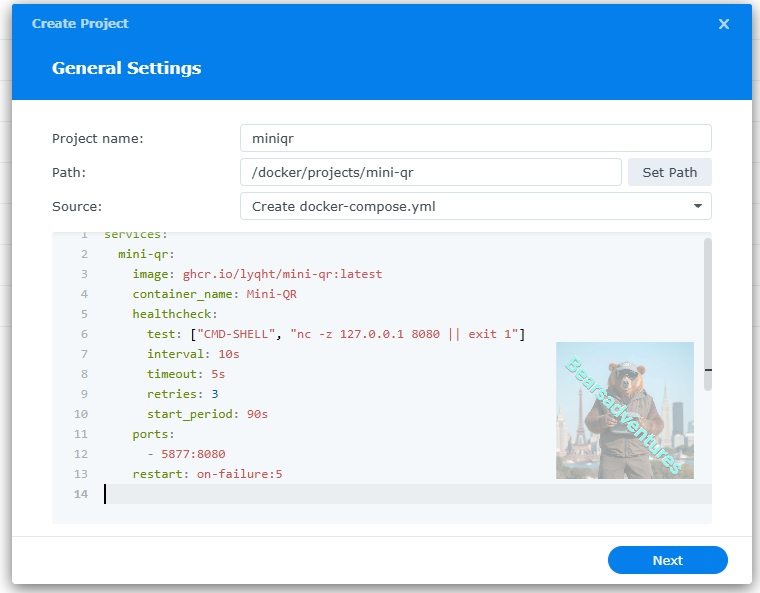Click line number 6 in the gutter
The height and width of the screenshot is (593, 760).
(x=84, y=334)
